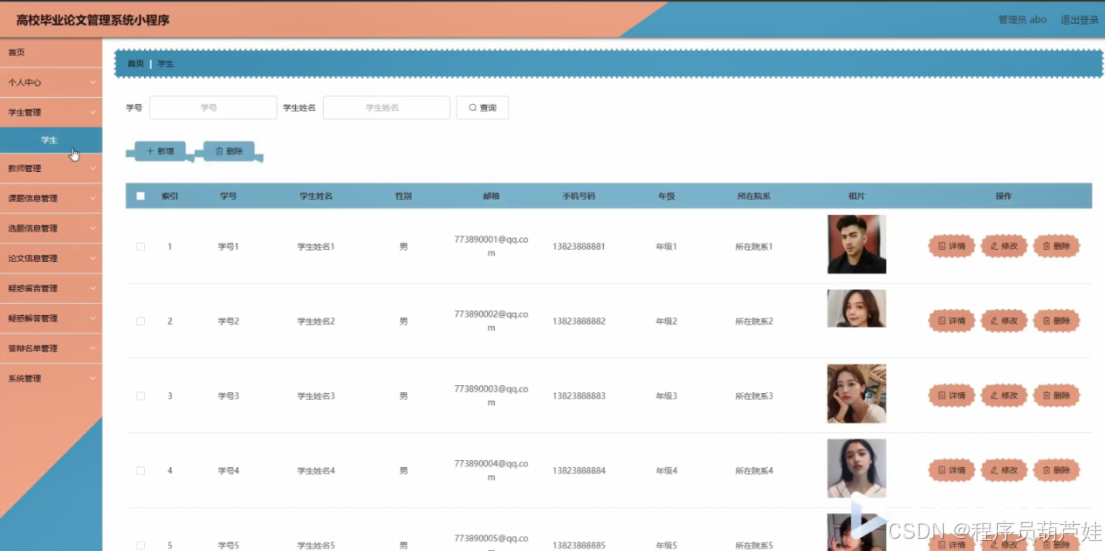1106x551 pixels.
Task: Click 修改 for 学生姓名1 row
Action: pos(1004,246)
